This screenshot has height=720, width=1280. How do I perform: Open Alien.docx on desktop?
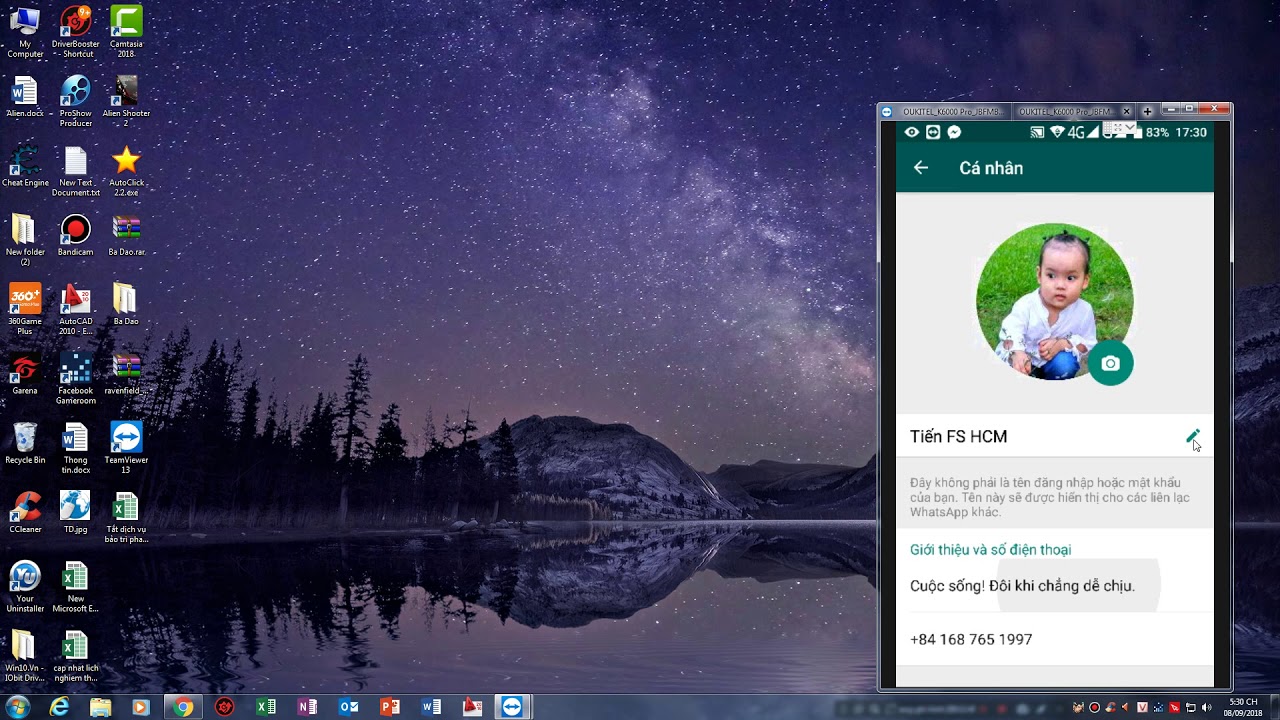(25, 97)
